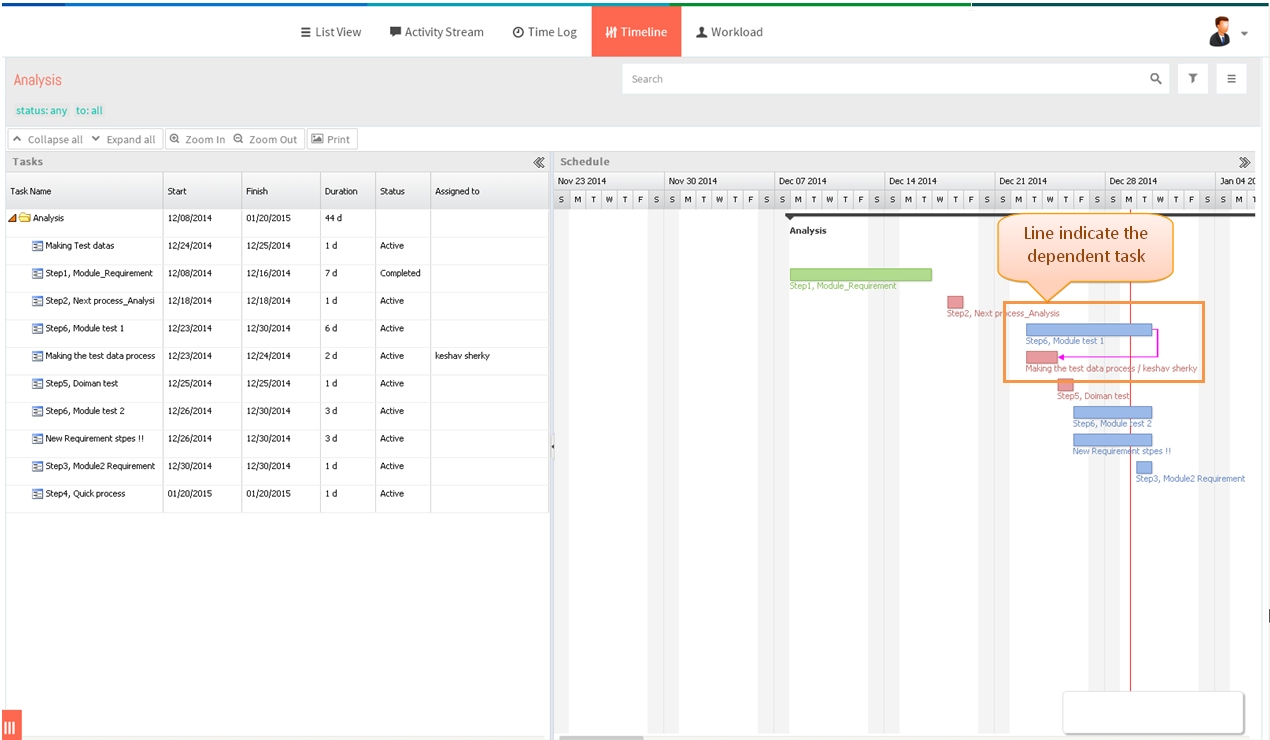The height and width of the screenshot is (740, 1270).
Task: Click the Analysis folder icon
Action: click(25, 218)
